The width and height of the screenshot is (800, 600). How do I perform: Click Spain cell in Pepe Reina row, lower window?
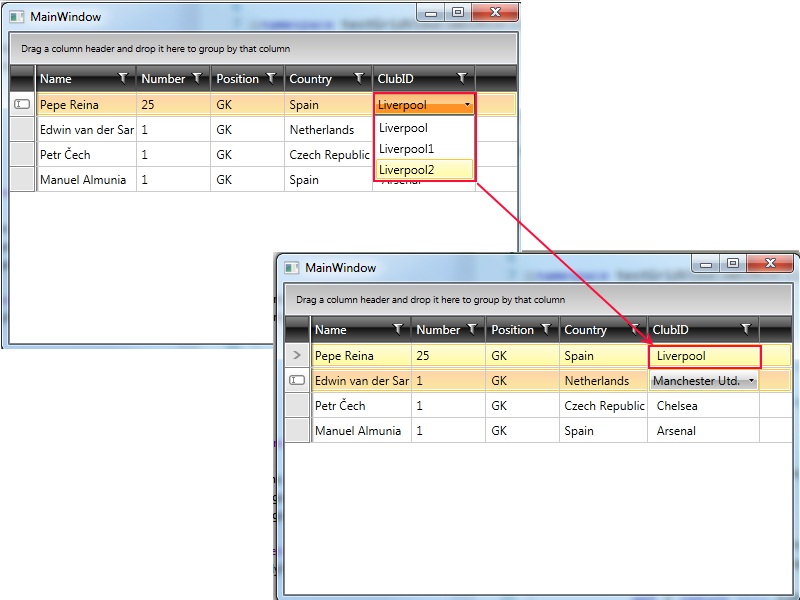(x=603, y=356)
